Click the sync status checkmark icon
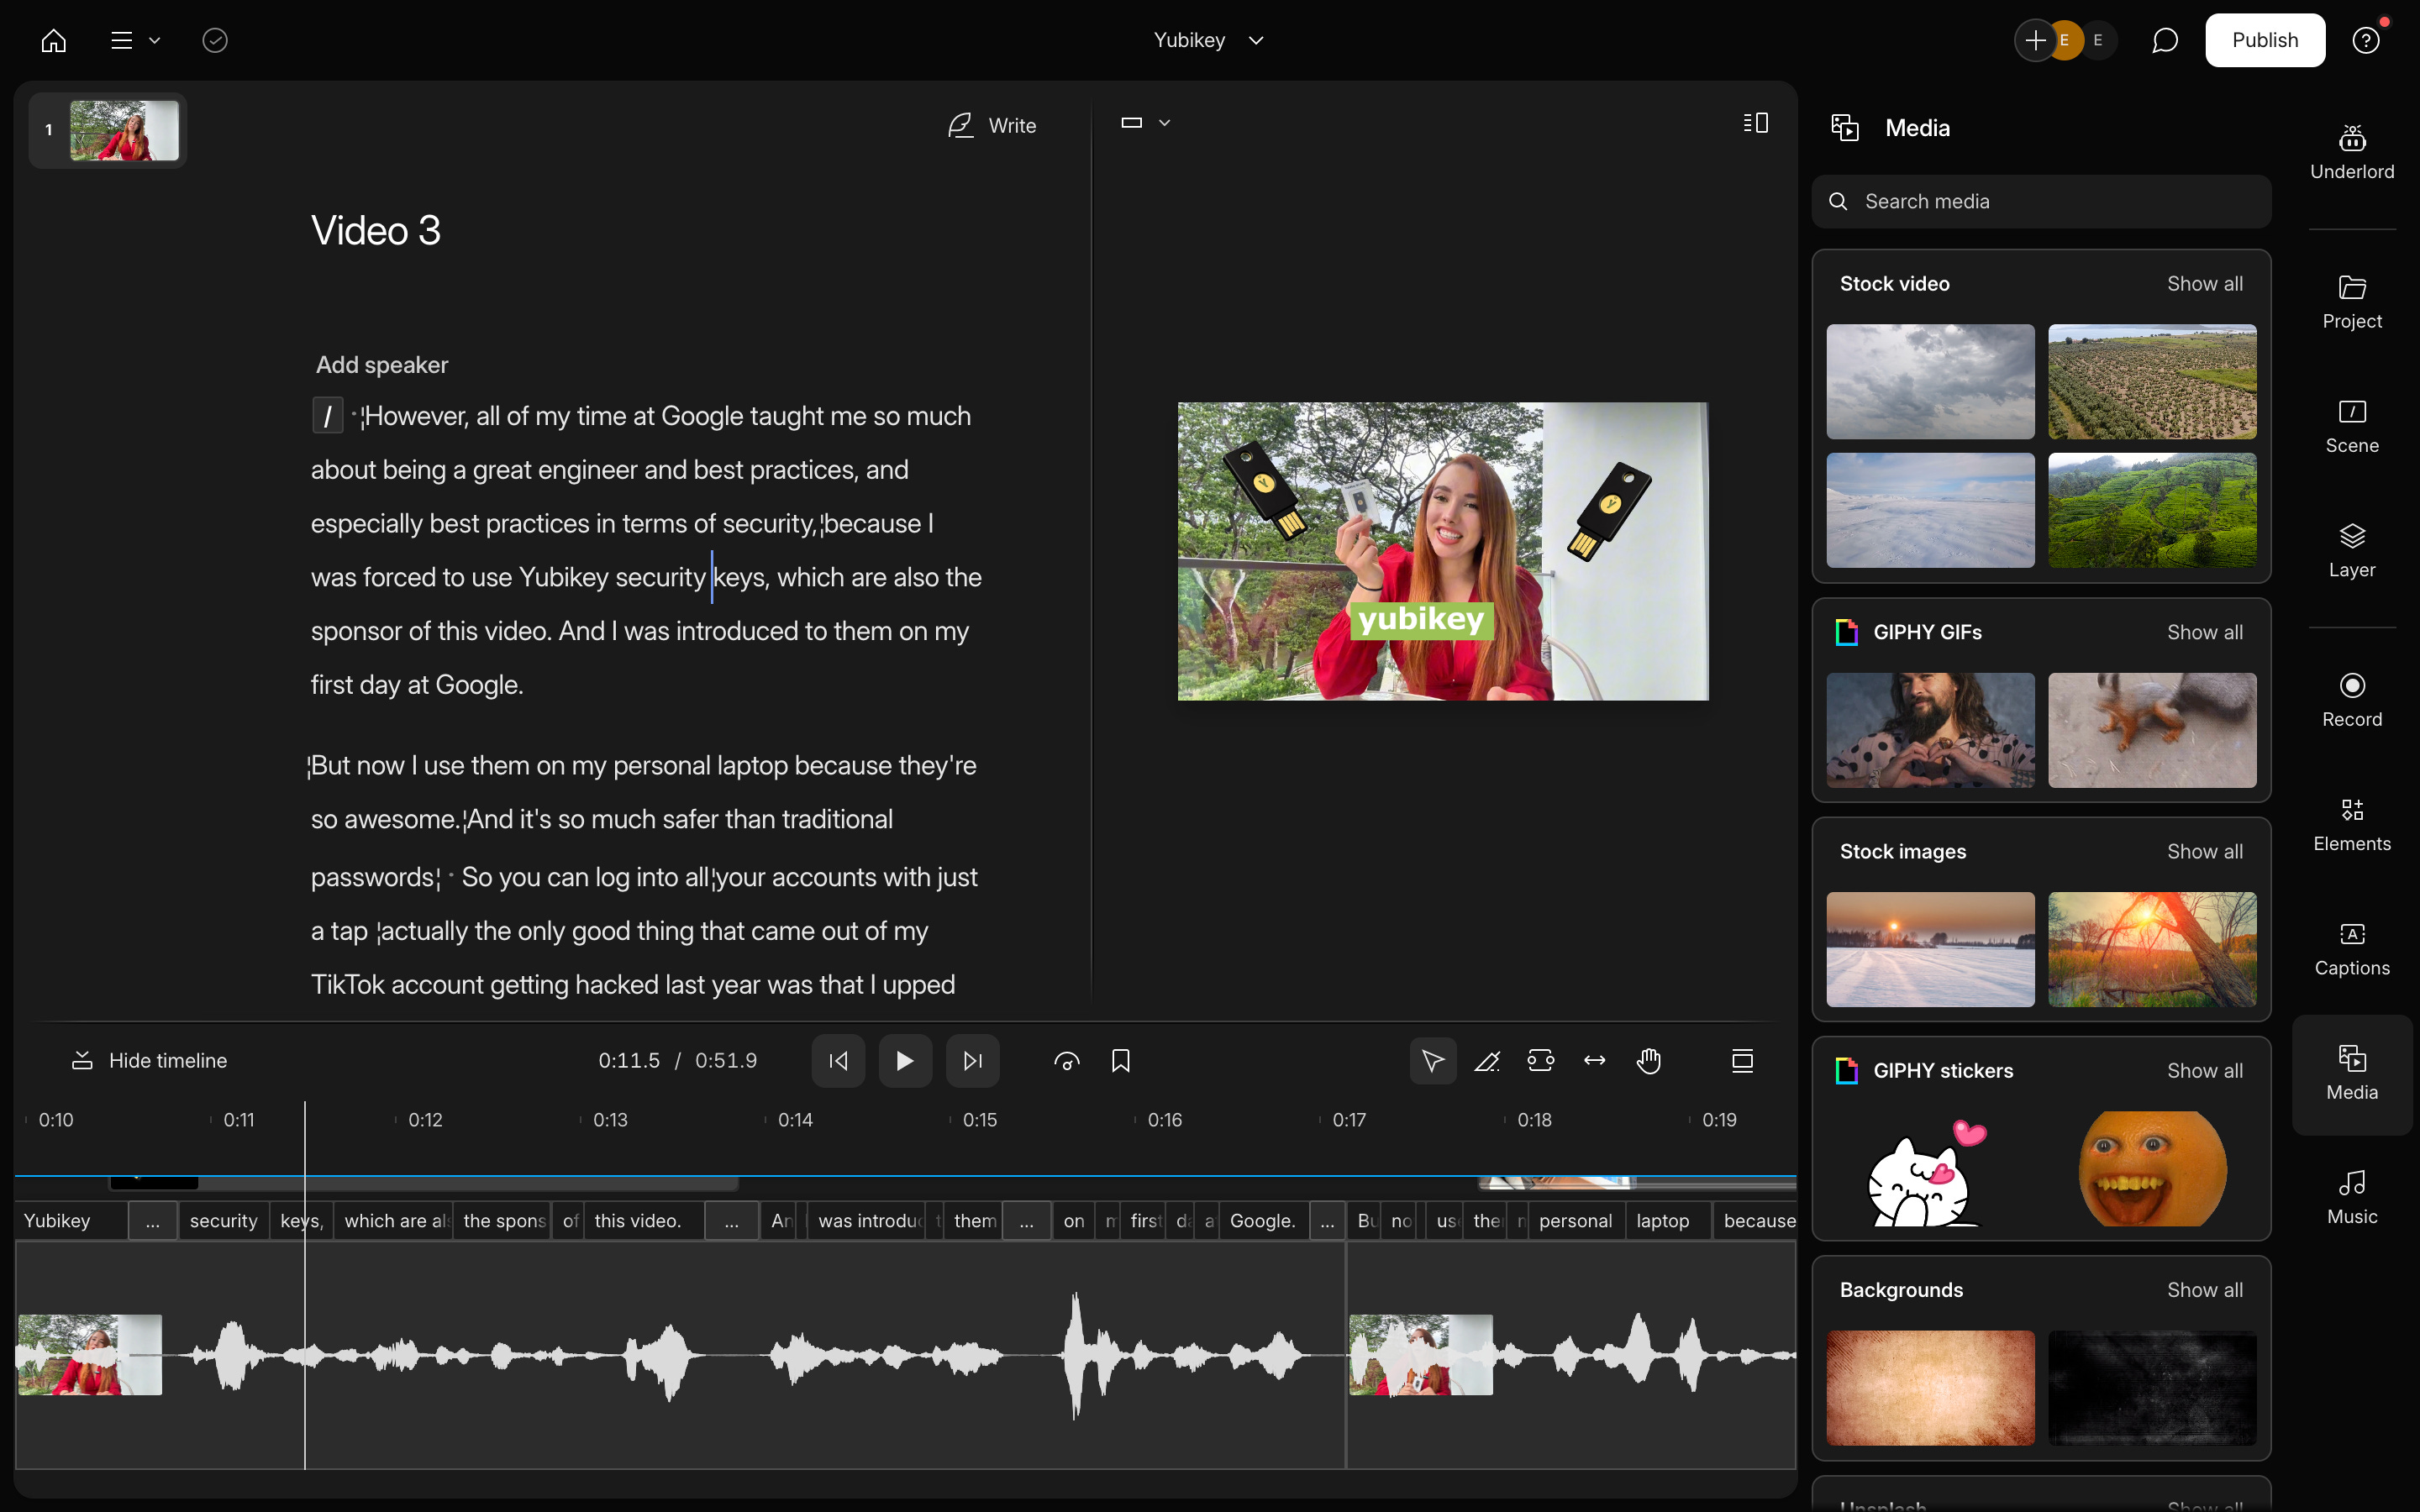Screen dimensions: 2420x1512 215,40
